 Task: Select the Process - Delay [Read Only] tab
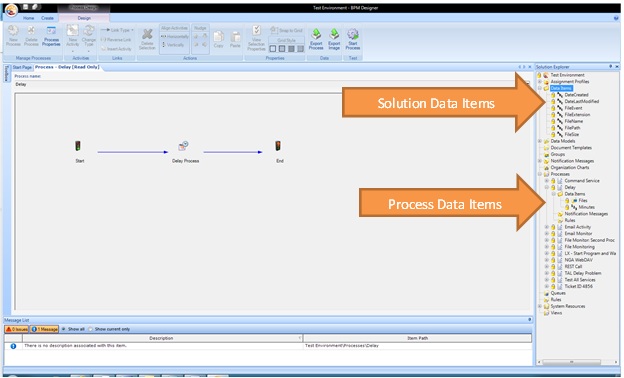pos(67,67)
